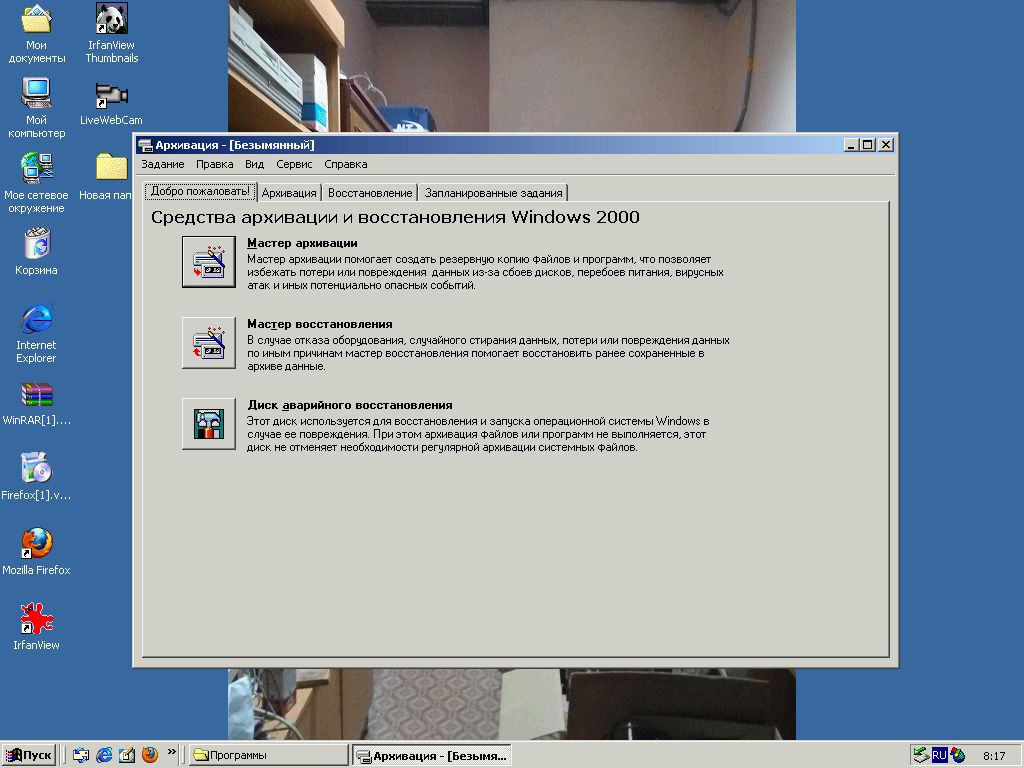Screen dimensions: 1024x768
Task: Switch to the Добро пожаловать! tab
Action: coord(200,191)
